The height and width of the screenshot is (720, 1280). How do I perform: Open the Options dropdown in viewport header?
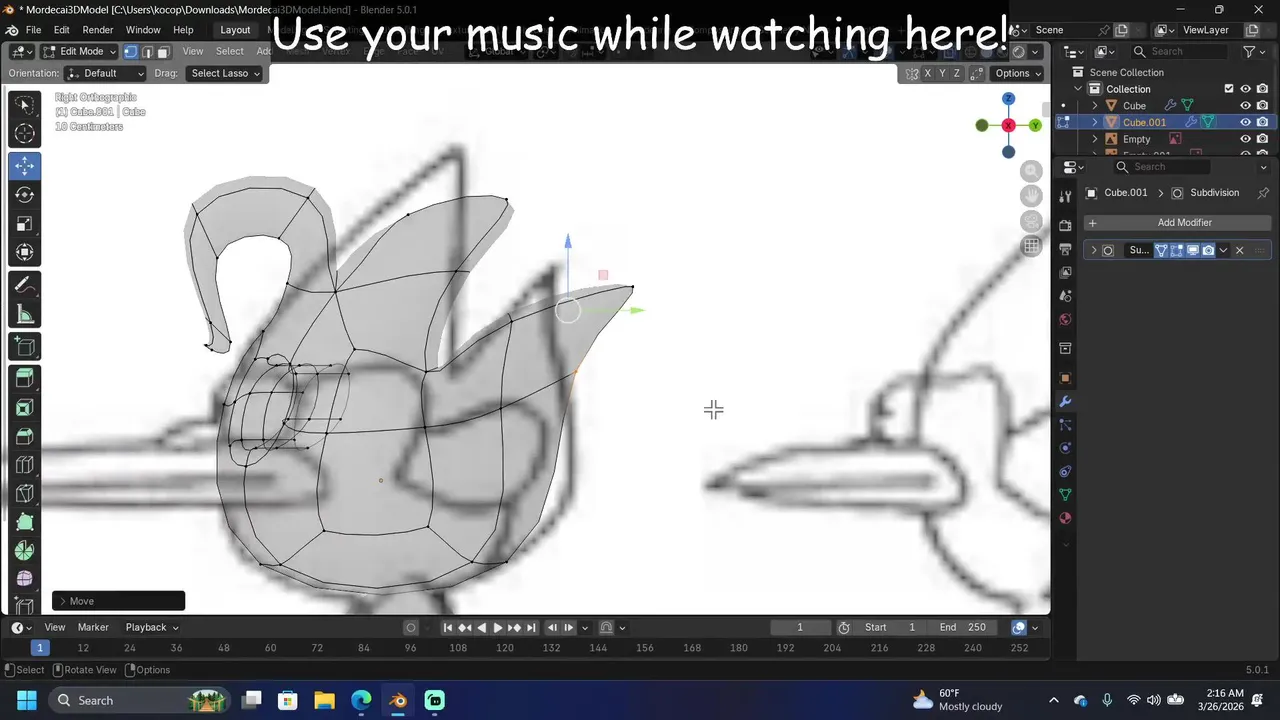click(1017, 73)
